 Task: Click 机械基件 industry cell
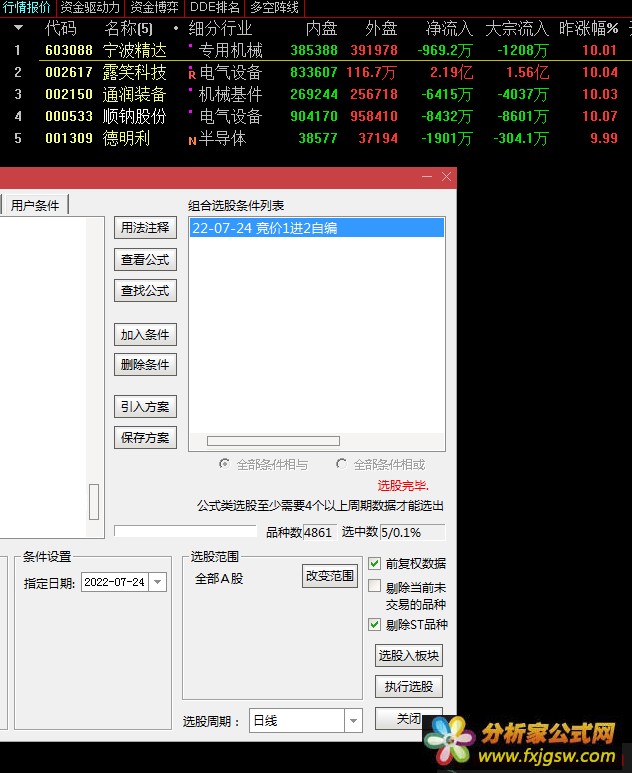[230, 94]
